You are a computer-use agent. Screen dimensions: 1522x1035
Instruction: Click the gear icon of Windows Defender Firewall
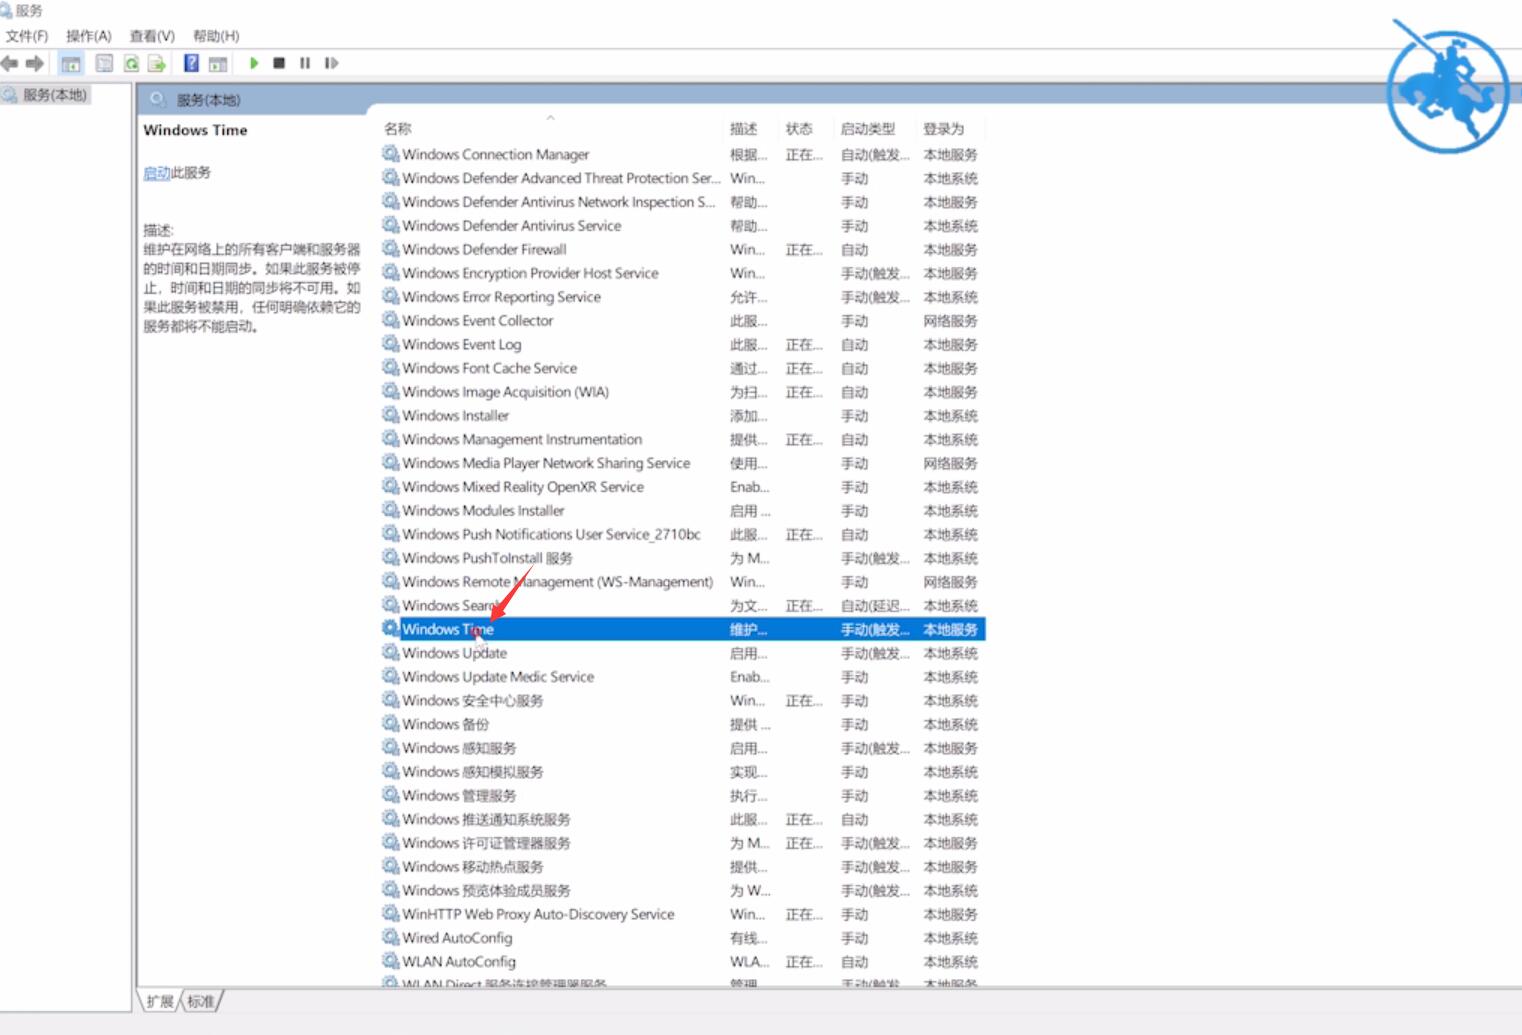(x=391, y=249)
